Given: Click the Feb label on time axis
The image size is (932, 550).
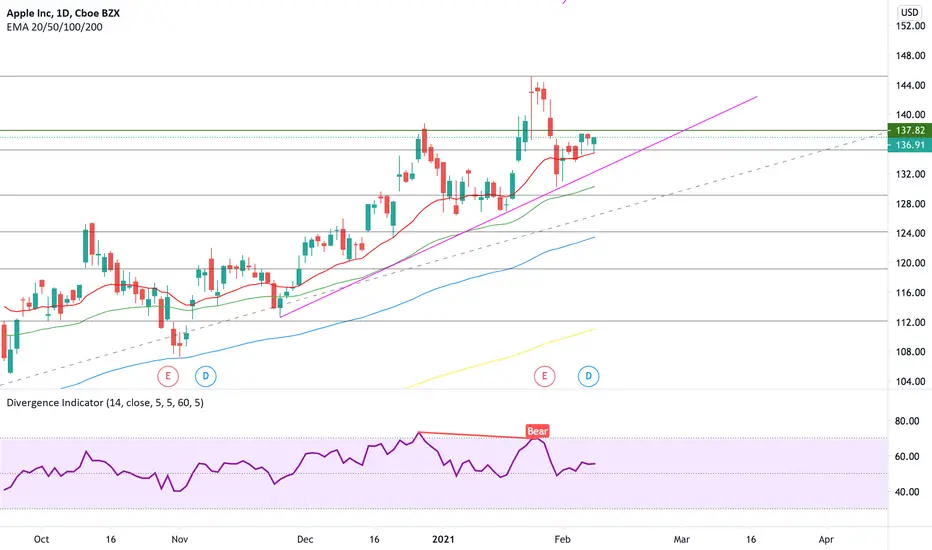Looking at the screenshot, I should (562, 539).
